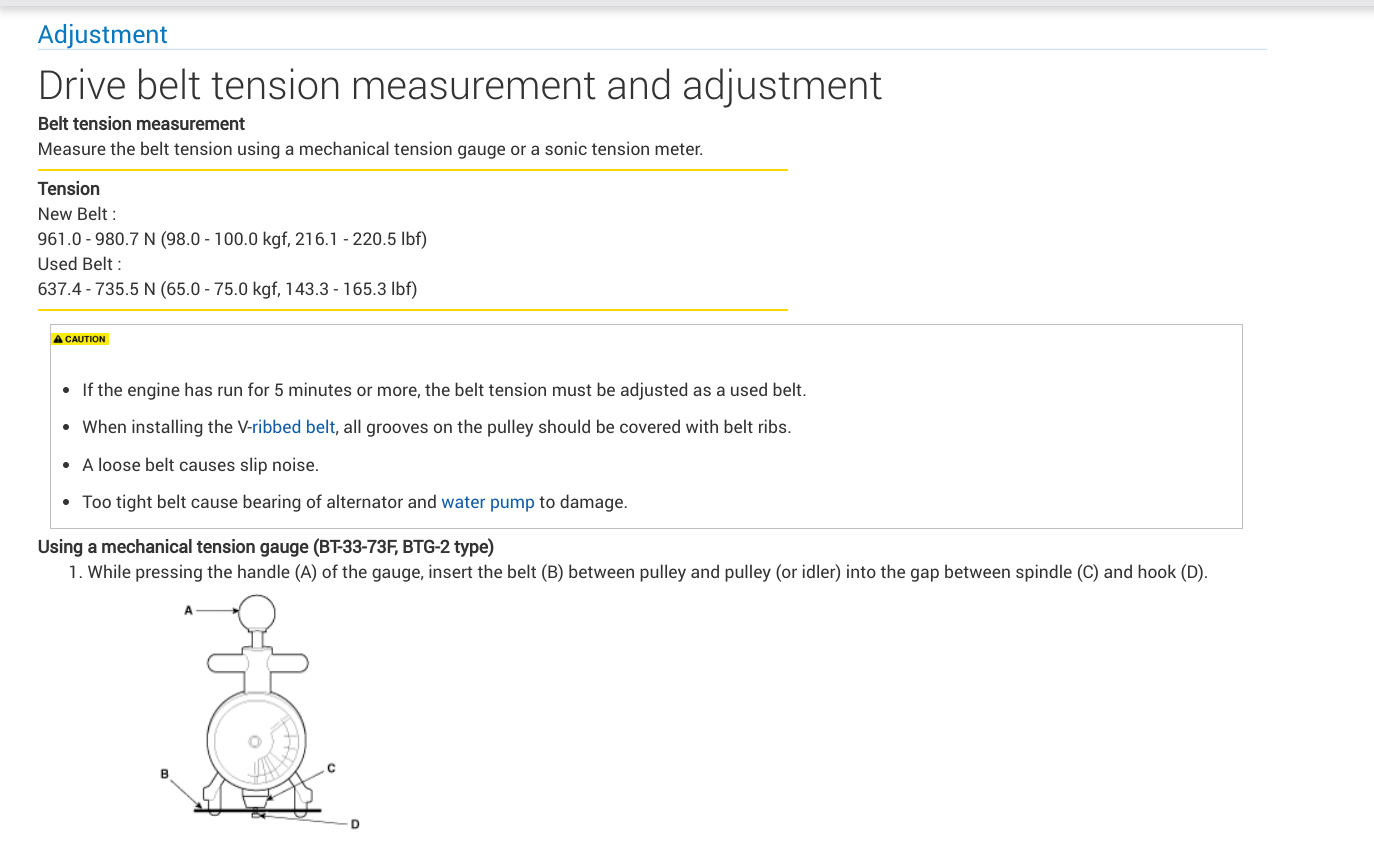
Task: Click label D in the gauge diagram
Action: [355, 824]
